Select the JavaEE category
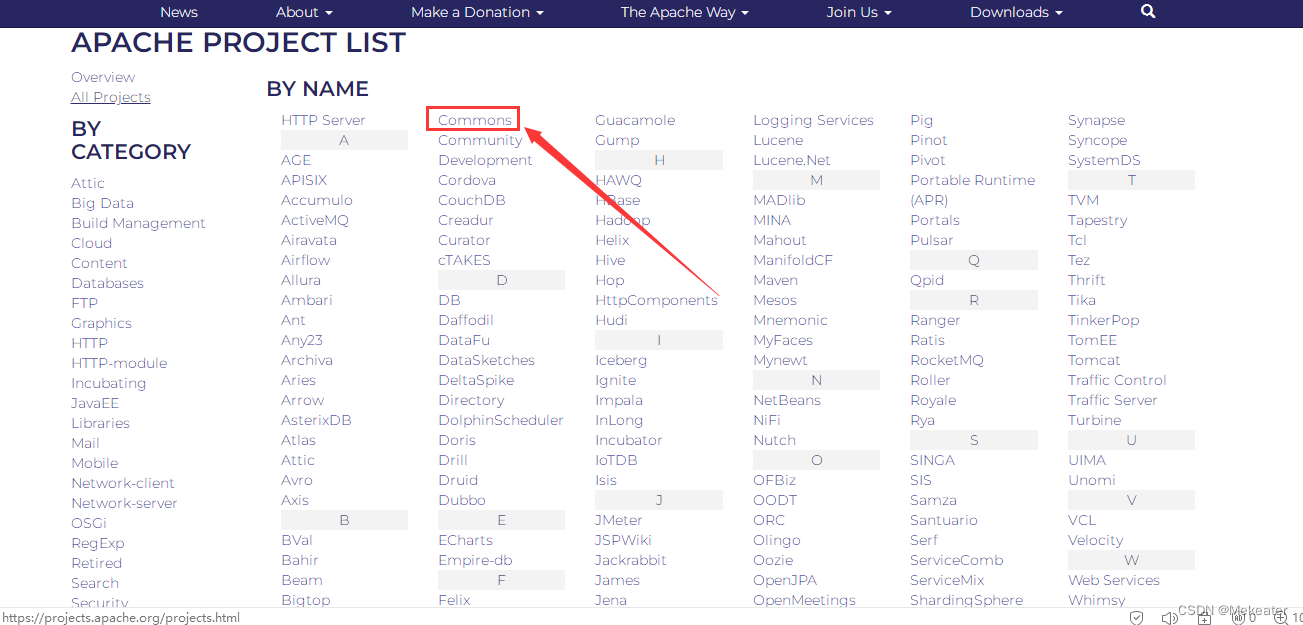 tap(95, 403)
